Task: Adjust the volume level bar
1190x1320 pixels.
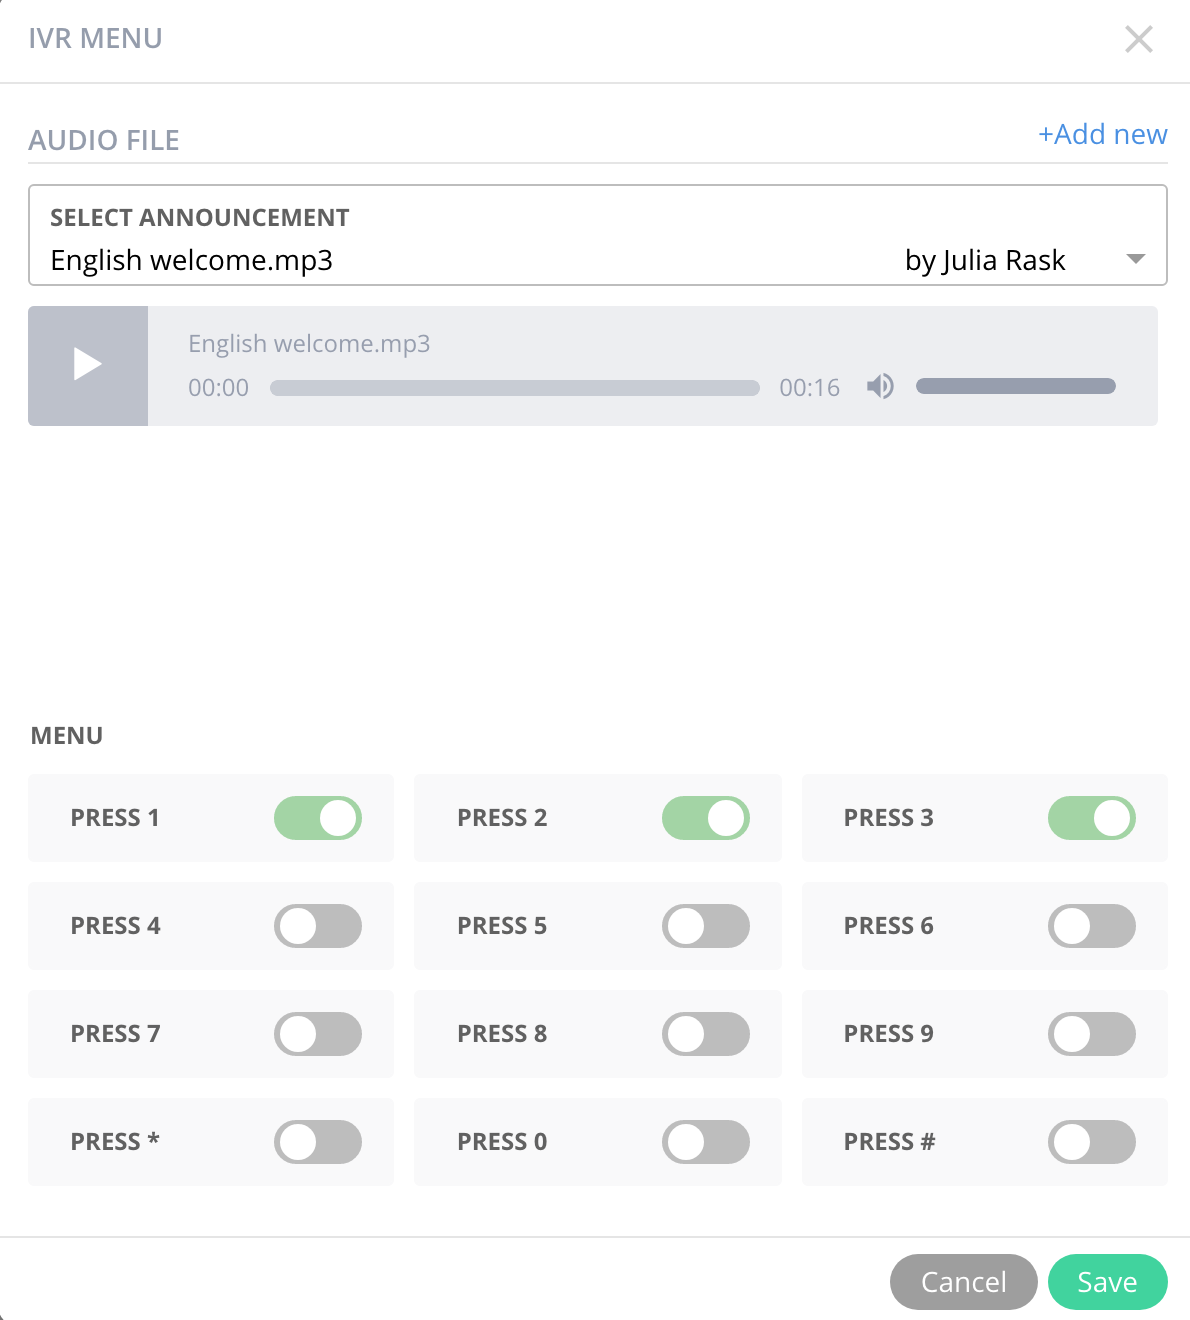Action: pyautogui.click(x=1015, y=386)
